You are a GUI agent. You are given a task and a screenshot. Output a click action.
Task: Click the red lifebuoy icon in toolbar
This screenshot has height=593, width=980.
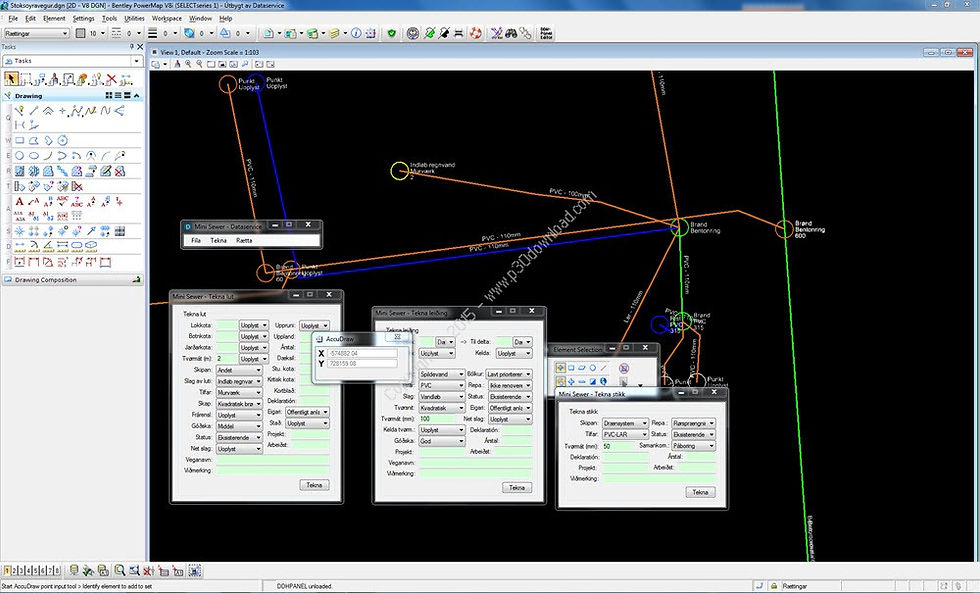click(x=476, y=33)
